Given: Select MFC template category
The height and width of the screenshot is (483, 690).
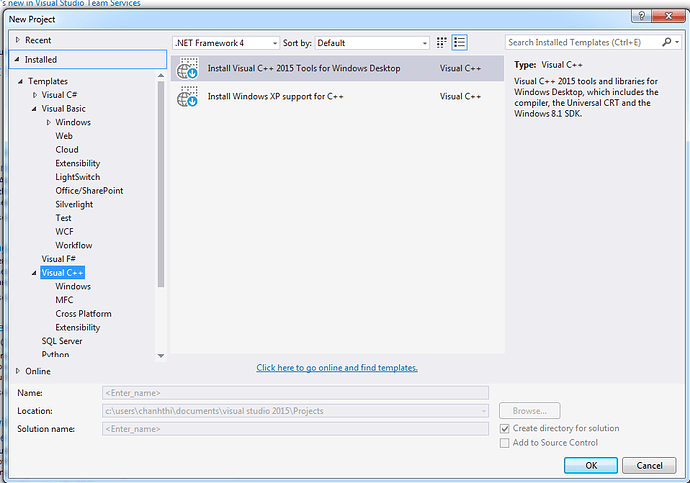Looking at the screenshot, I should point(64,300).
